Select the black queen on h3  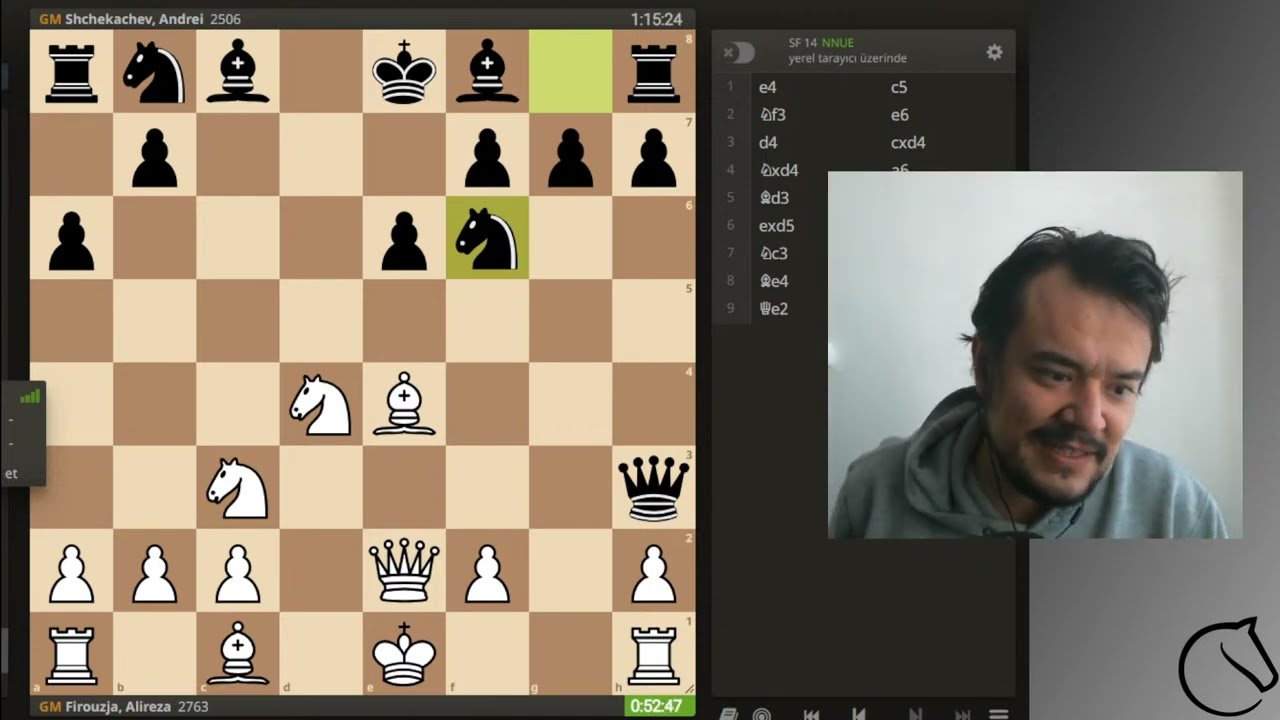654,488
